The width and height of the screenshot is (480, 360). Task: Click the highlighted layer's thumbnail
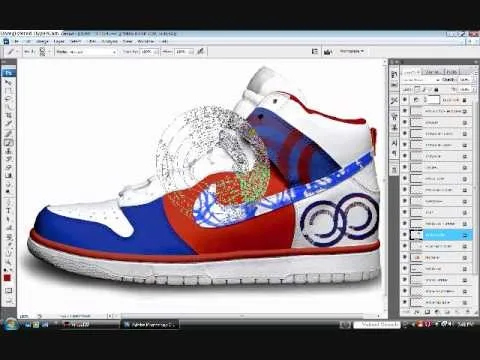[x=416, y=235]
